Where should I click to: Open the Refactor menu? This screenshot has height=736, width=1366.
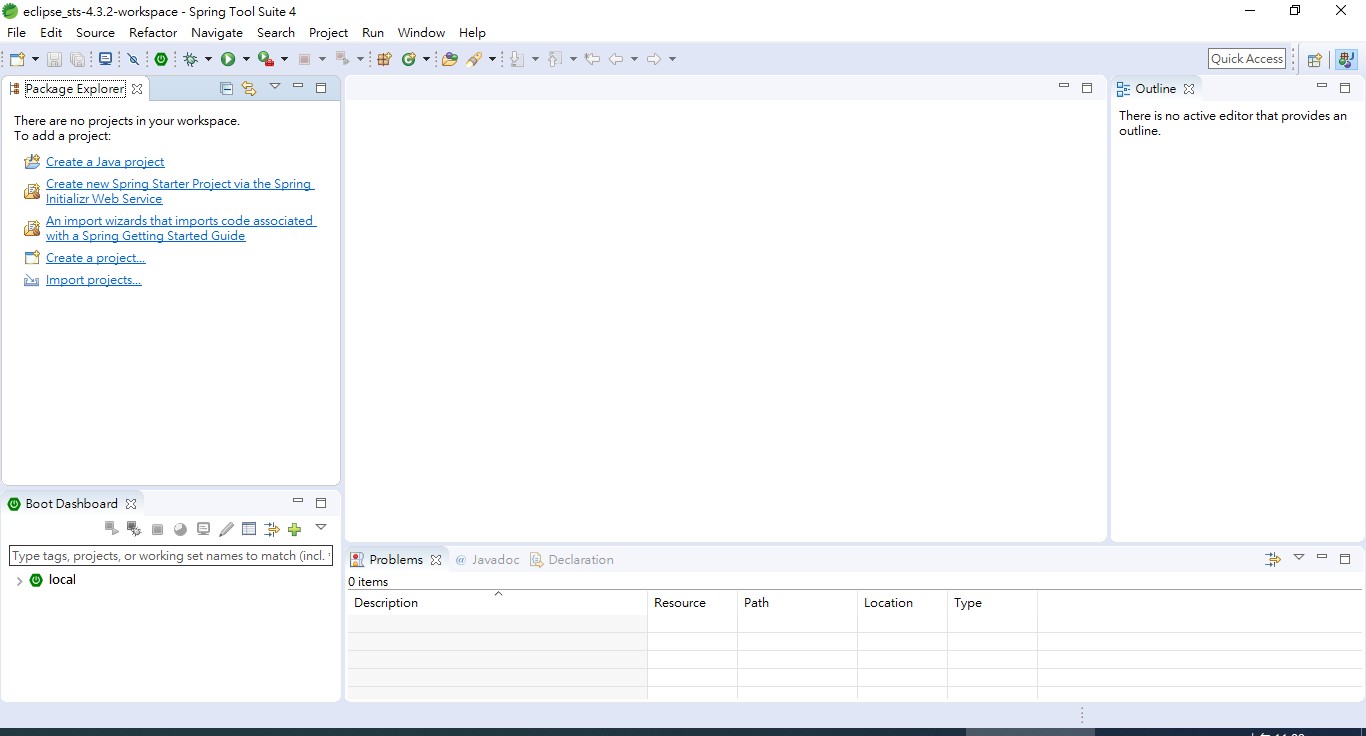click(x=153, y=33)
